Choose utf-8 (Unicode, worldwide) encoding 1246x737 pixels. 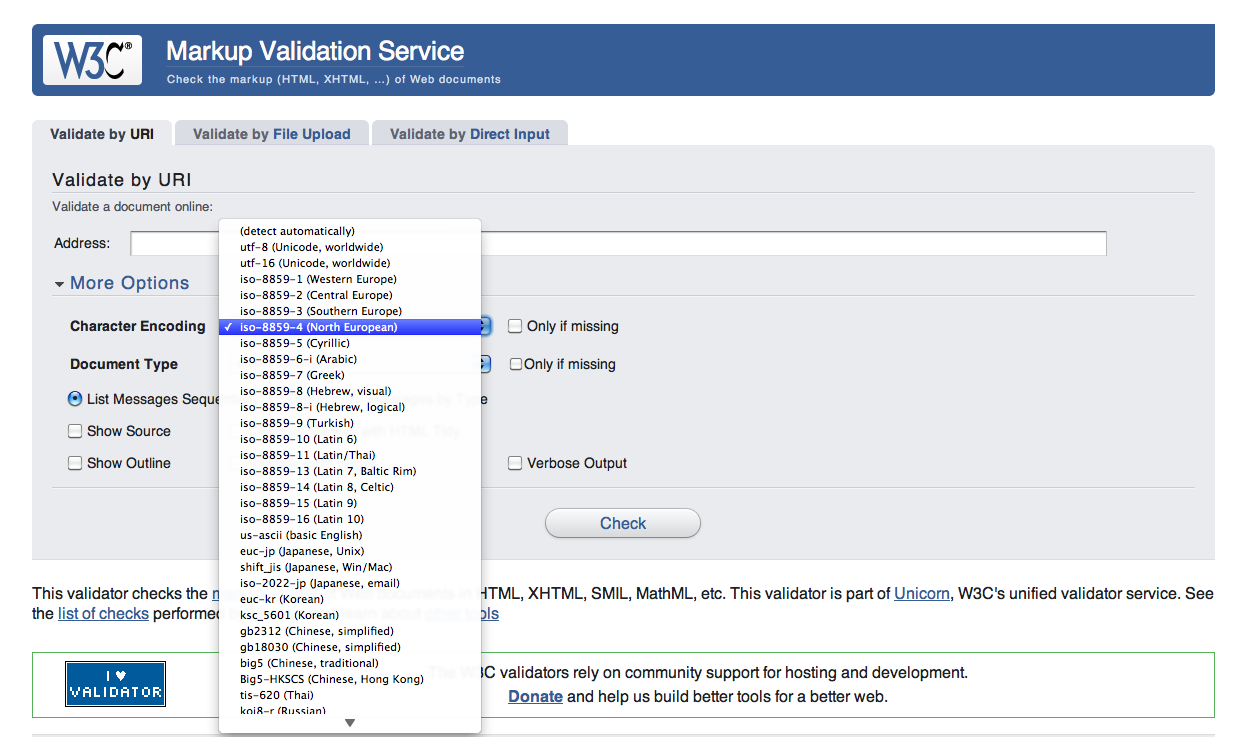point(311,247)
